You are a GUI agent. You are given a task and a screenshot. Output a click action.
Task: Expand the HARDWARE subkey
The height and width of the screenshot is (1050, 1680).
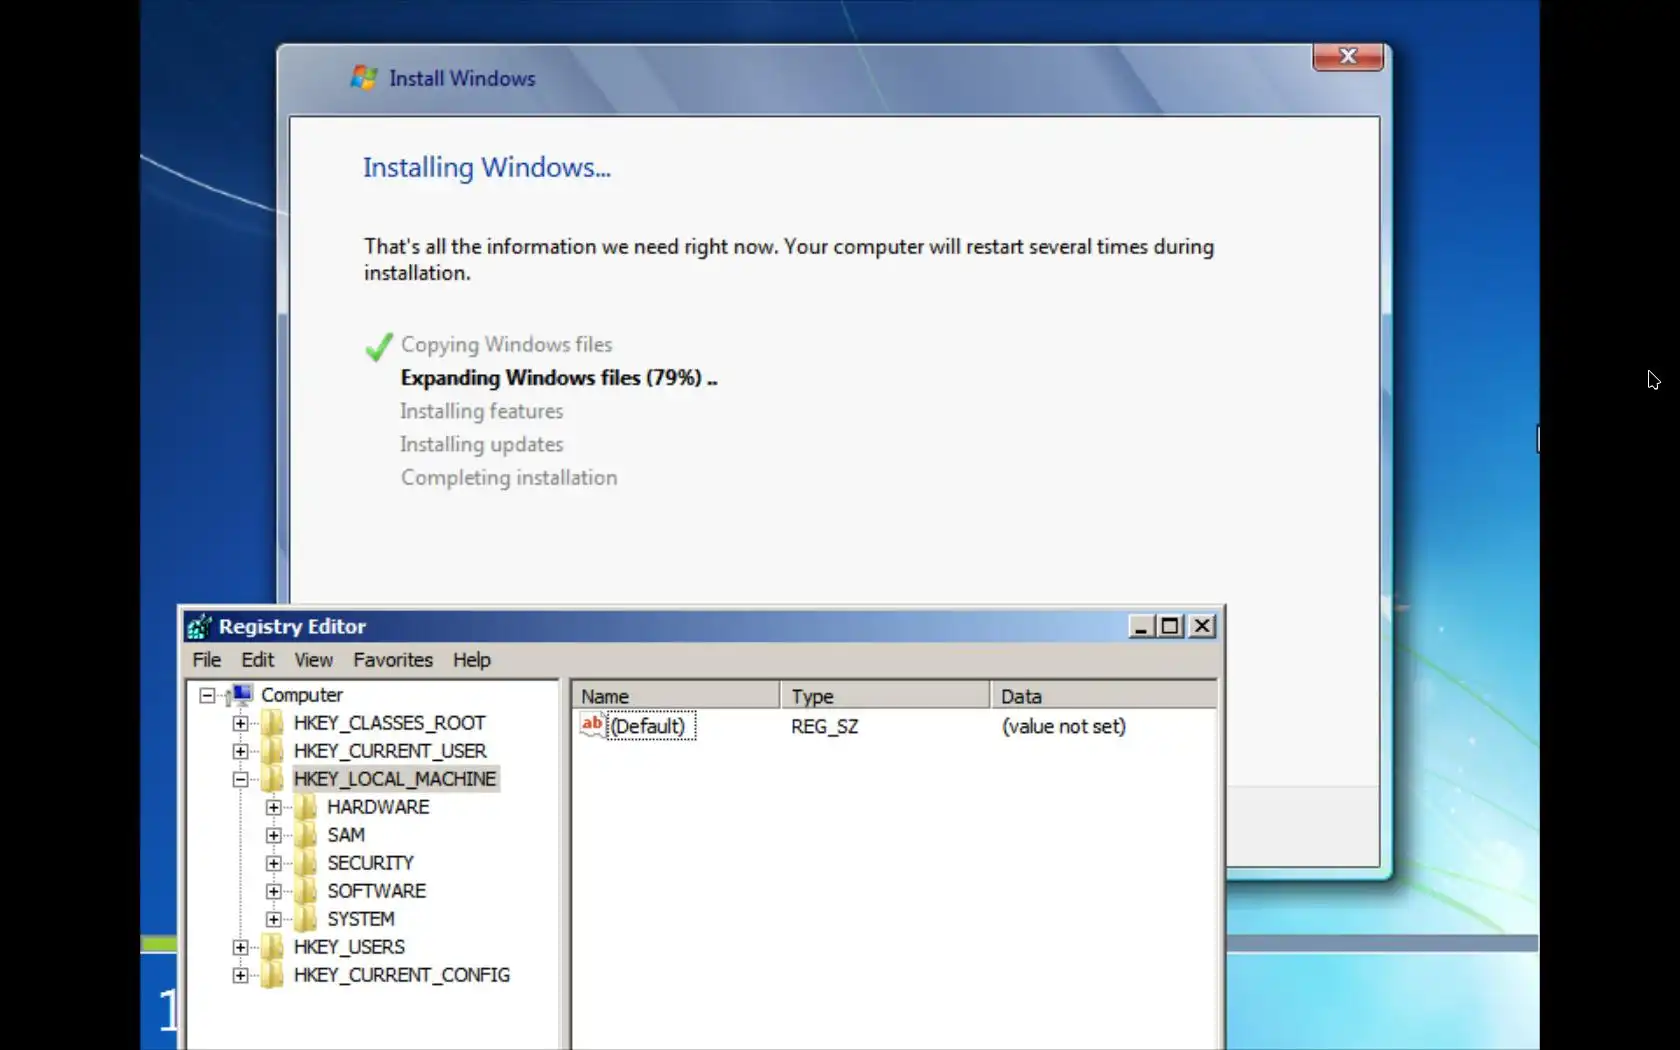click(273, 807)
